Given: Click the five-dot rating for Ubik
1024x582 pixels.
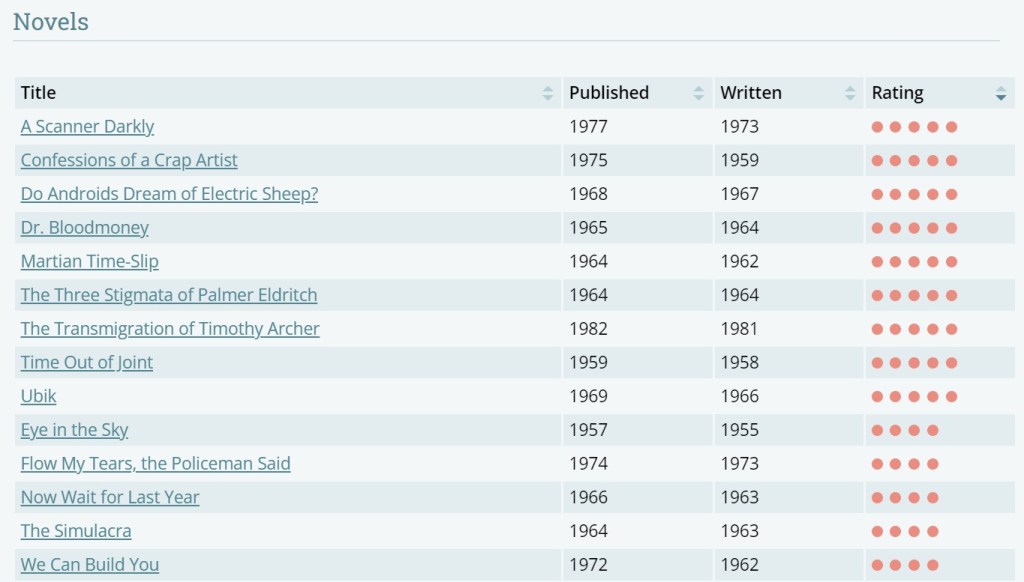Looking at the screenshot, I should coord(914,397).
